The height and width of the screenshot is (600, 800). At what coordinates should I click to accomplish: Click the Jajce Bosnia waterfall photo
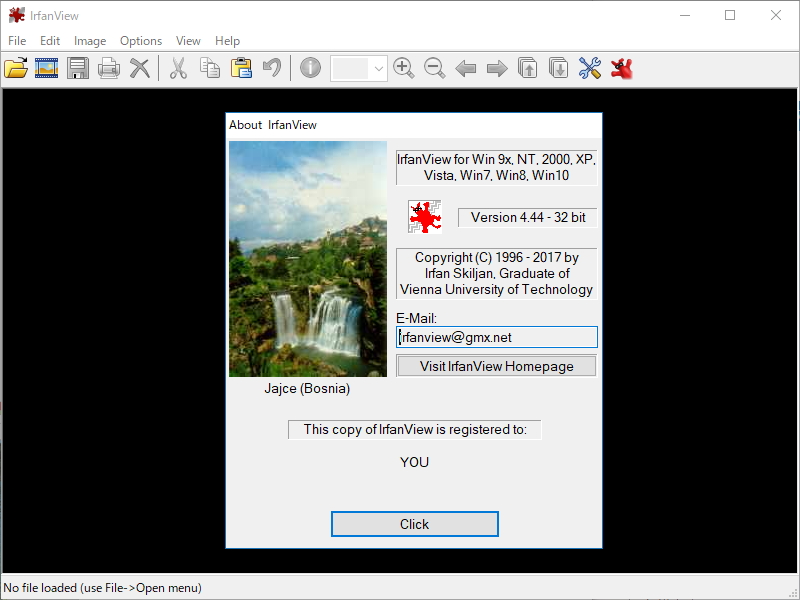click(x=307, y=258)
